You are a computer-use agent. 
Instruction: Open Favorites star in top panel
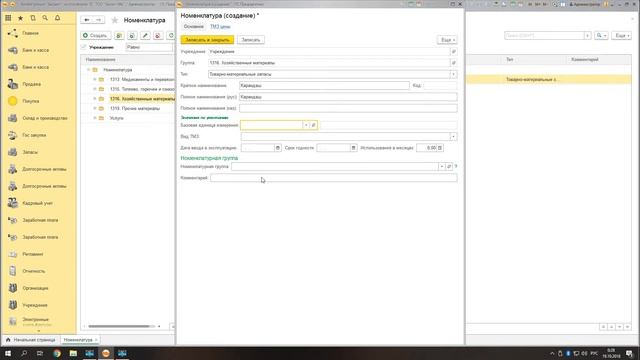tap(20, 18)
